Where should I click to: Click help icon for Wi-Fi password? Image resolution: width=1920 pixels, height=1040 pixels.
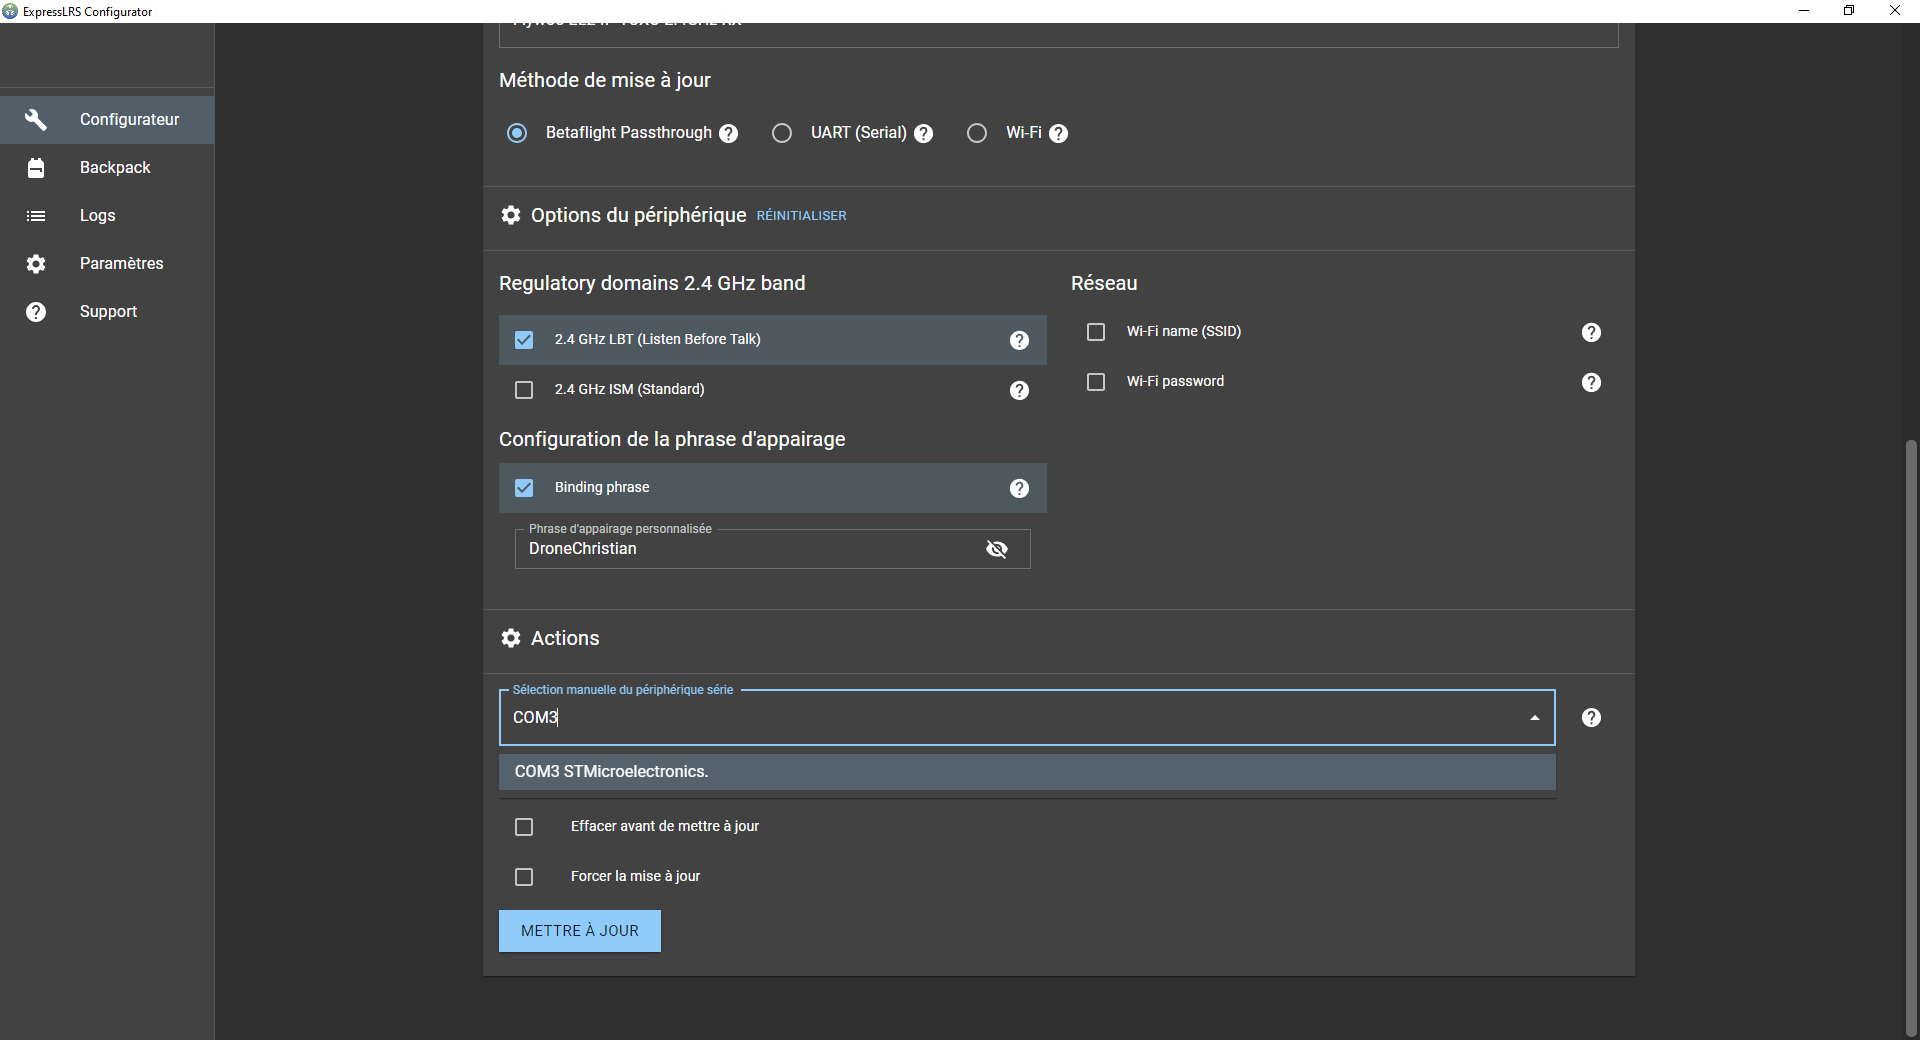[x=1591, y=383]
